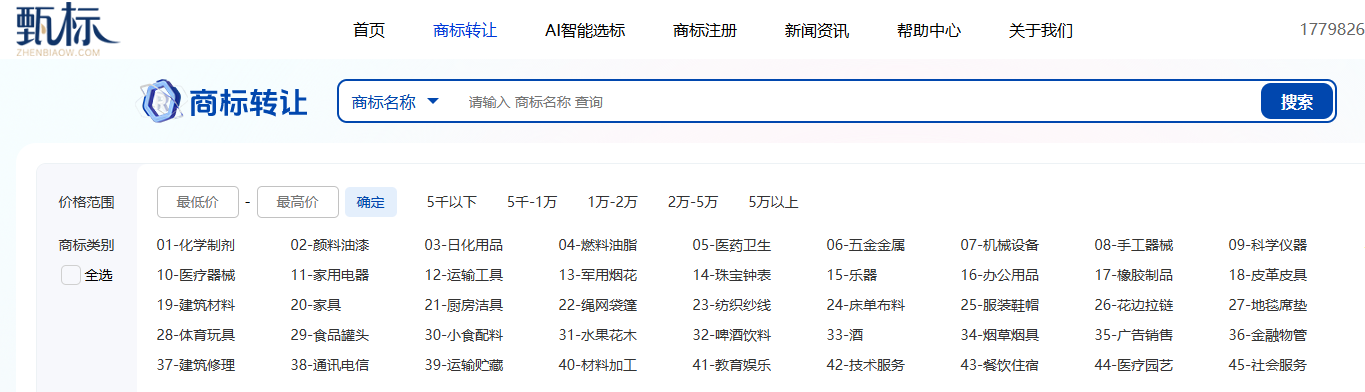Choose category 01-化学制剂
1365x392 pixels.
196,245
